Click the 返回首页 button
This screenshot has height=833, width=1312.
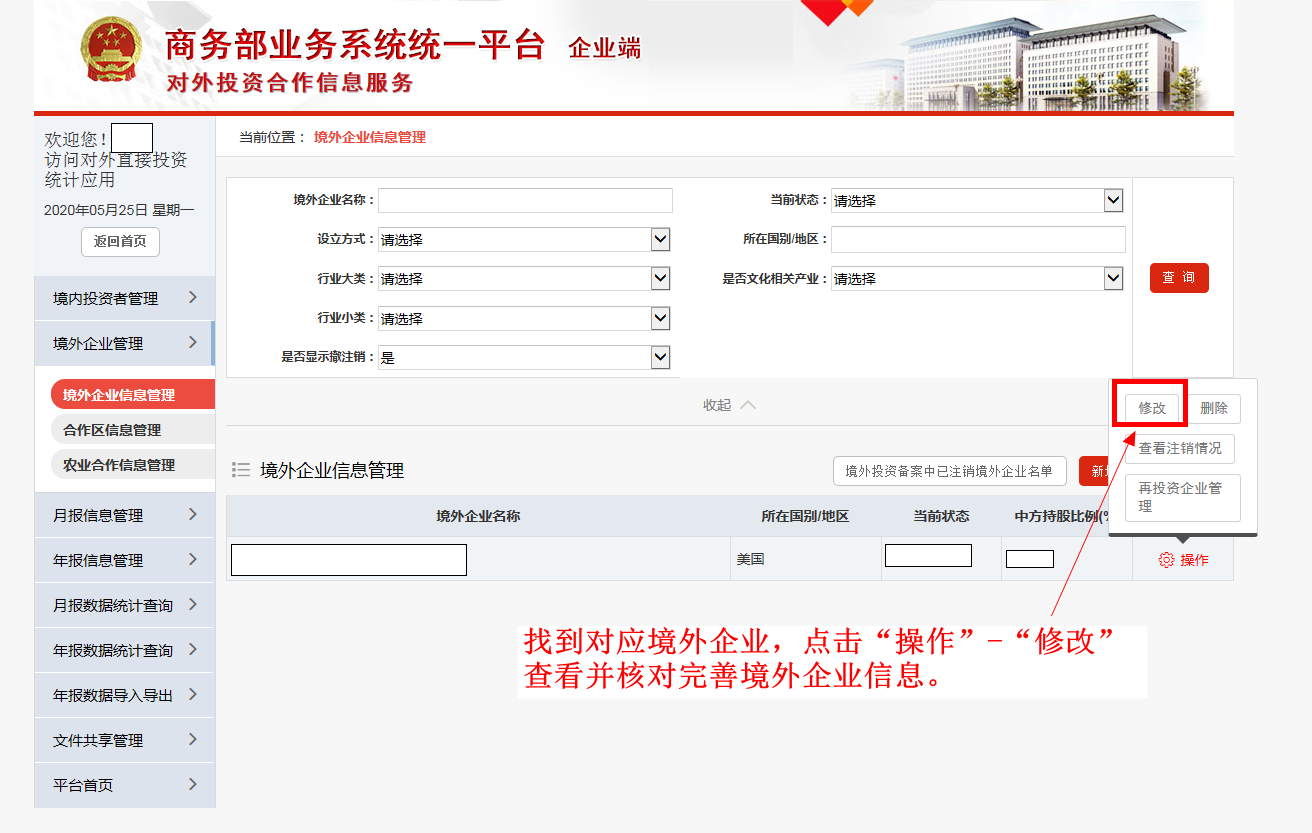pos(120,241)
